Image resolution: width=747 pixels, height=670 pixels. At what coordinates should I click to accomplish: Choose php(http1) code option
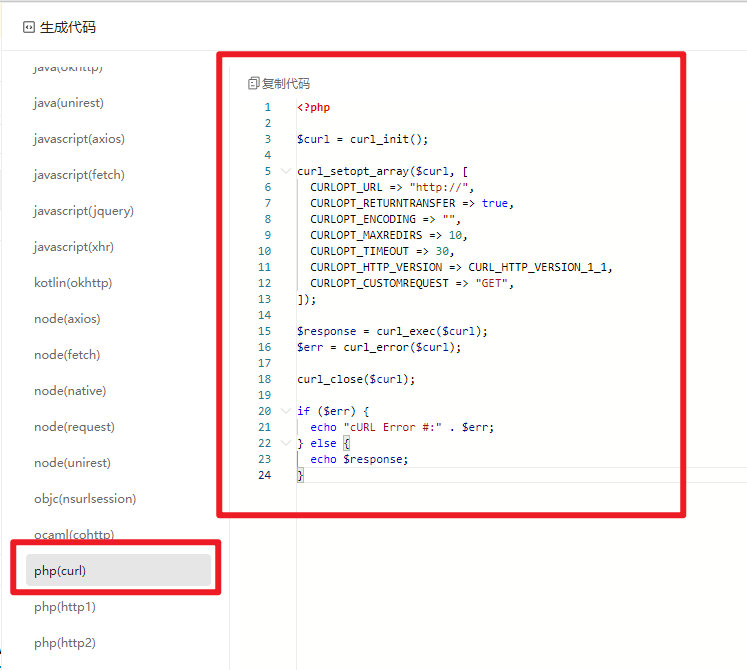pyautogui.click(x=65, y=607)
